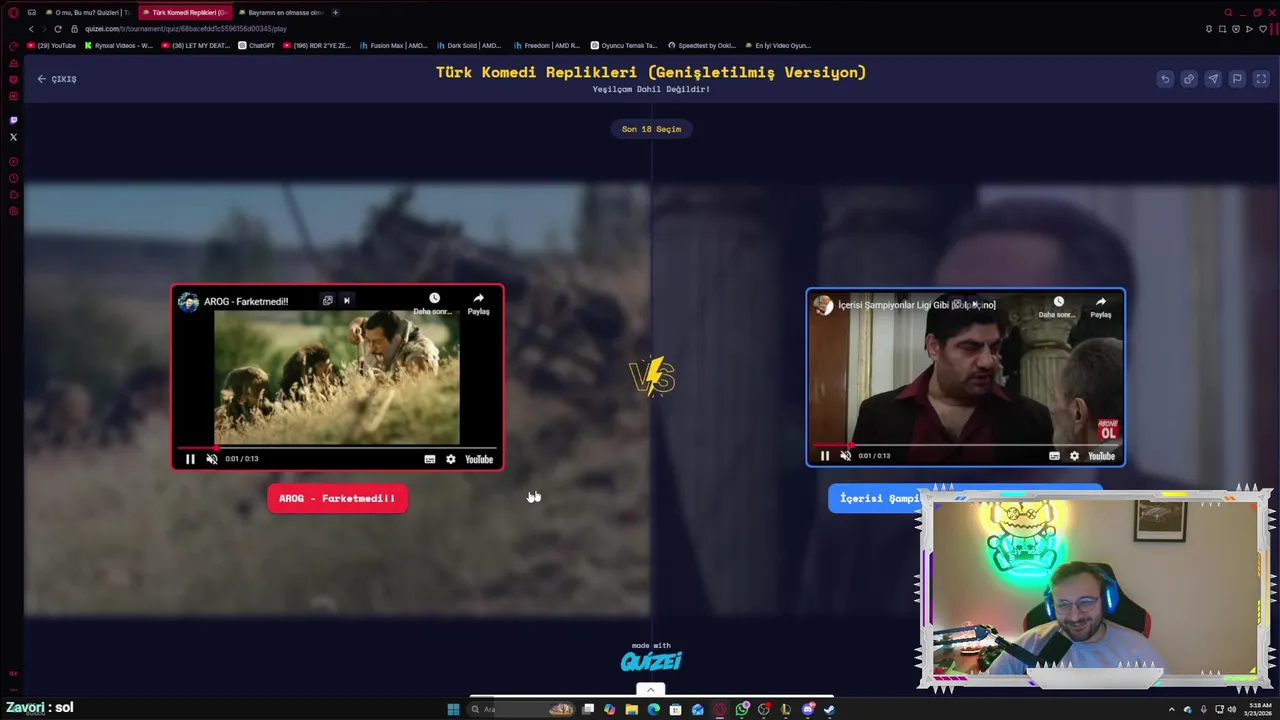
Task: Open X in the Opera sidebar
Action: [13, 137]
